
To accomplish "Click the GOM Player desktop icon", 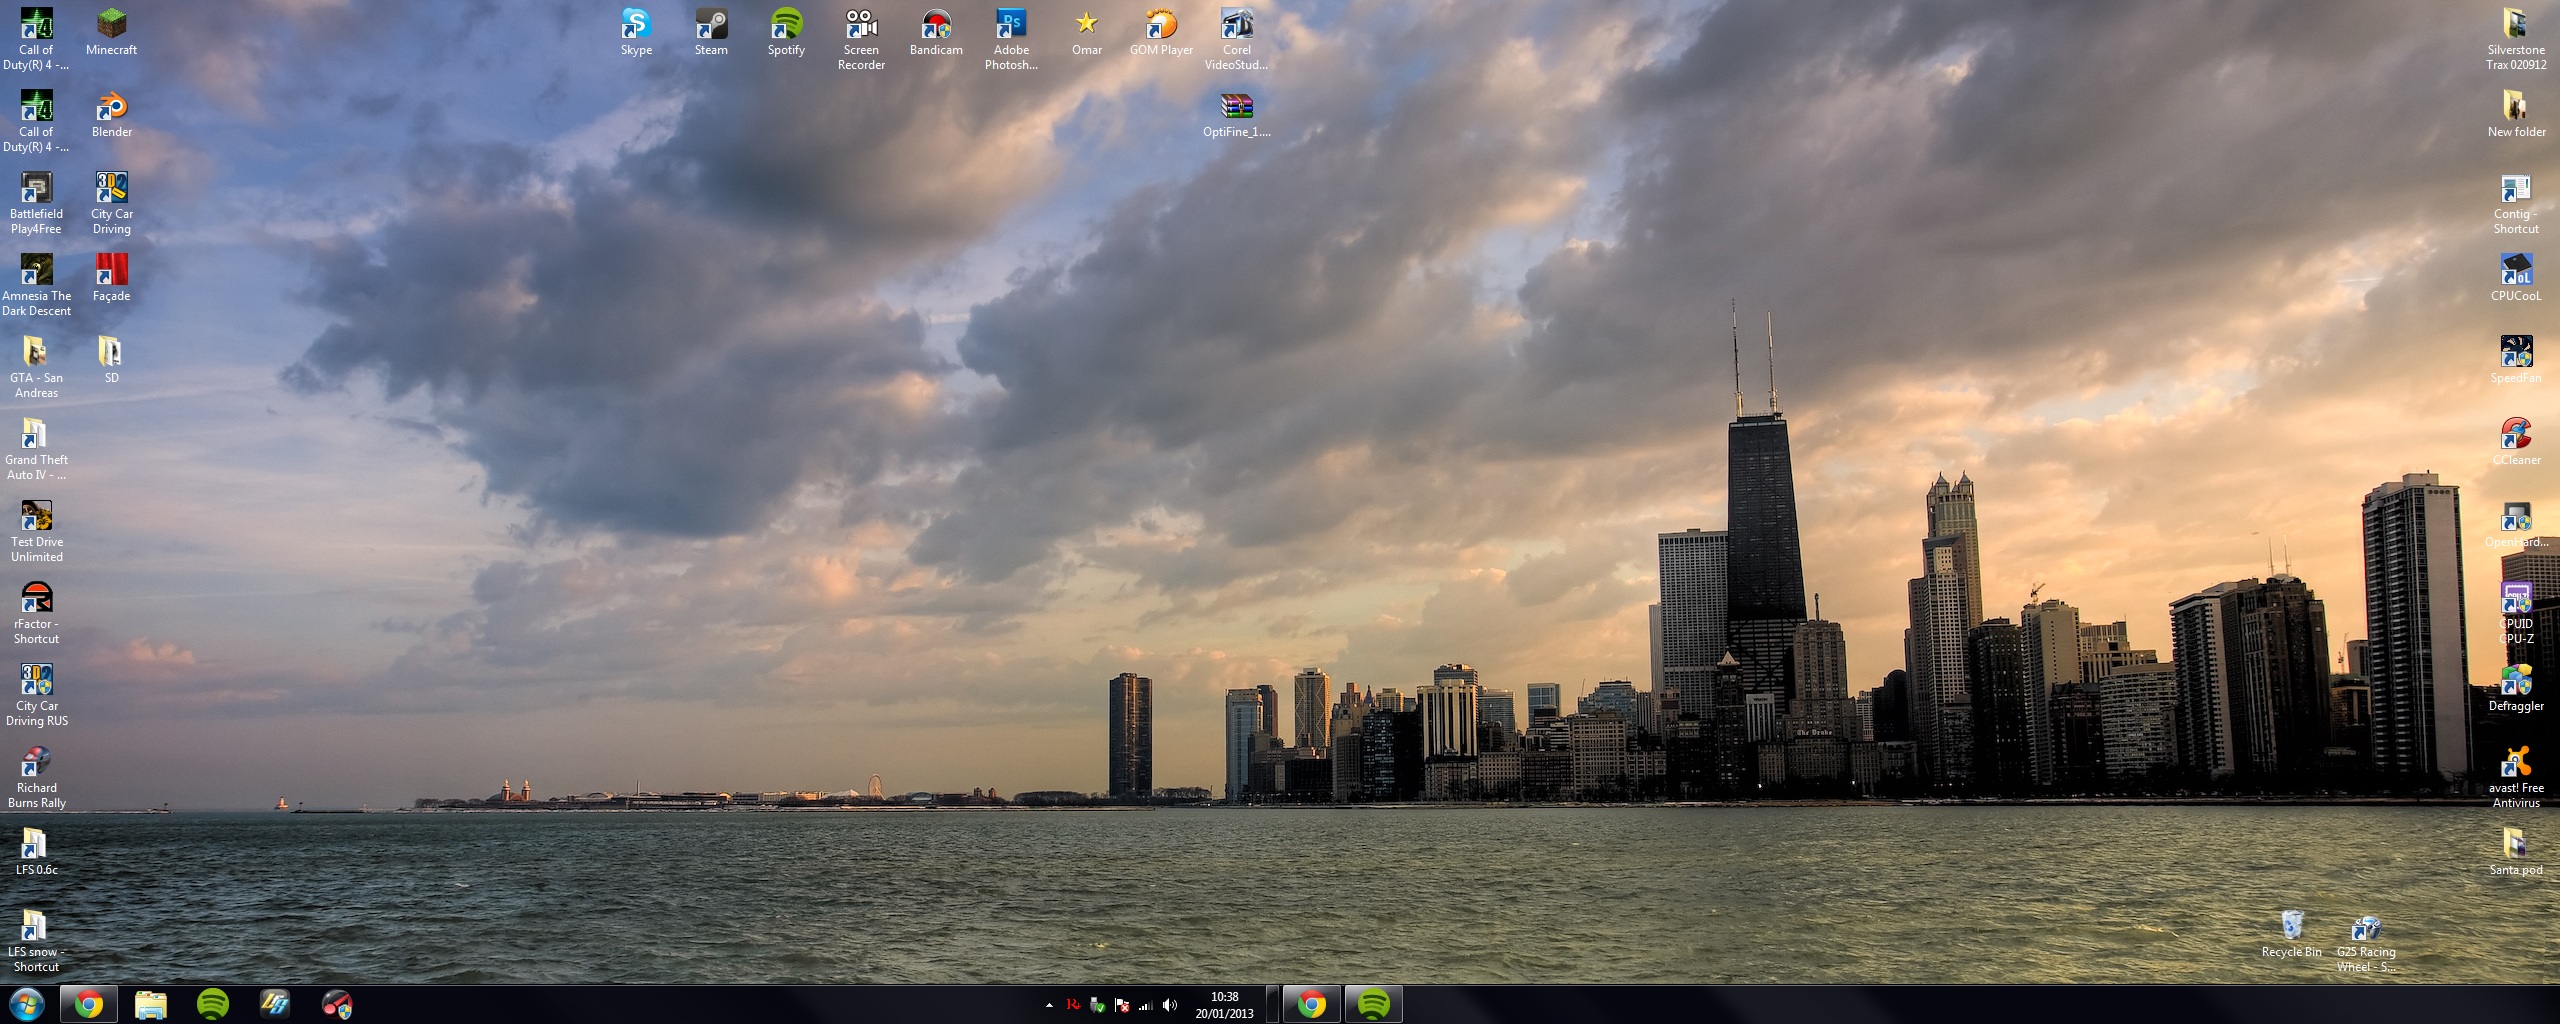I will click(x=1161, y=32).
